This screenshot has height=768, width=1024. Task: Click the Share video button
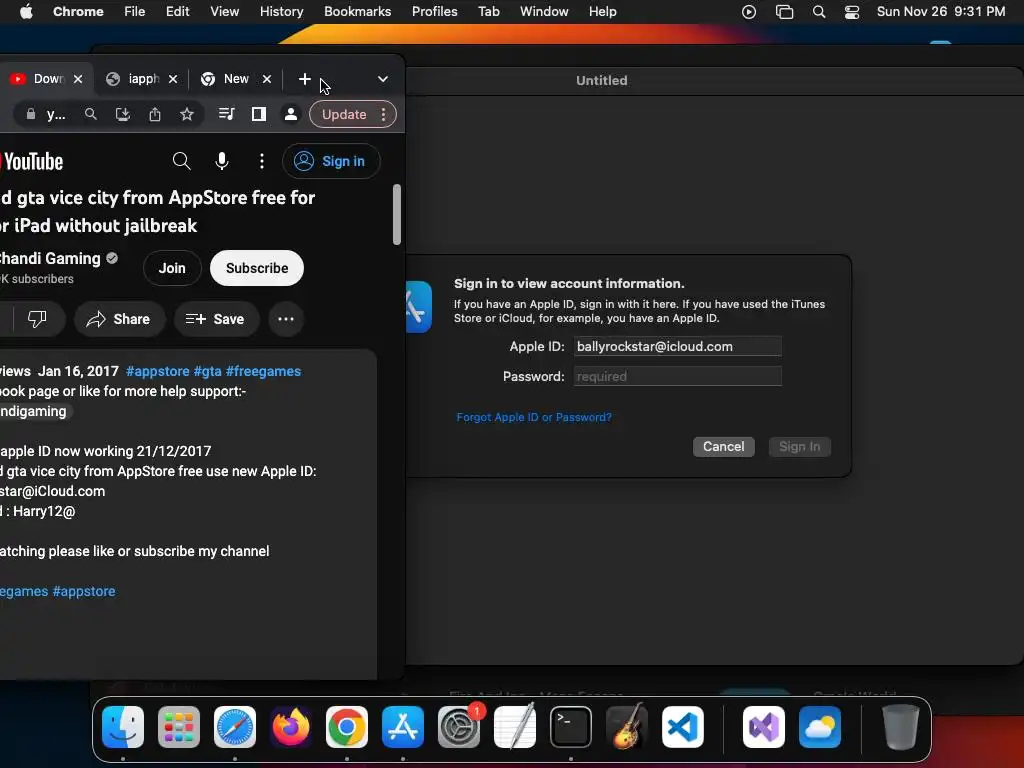120,319
